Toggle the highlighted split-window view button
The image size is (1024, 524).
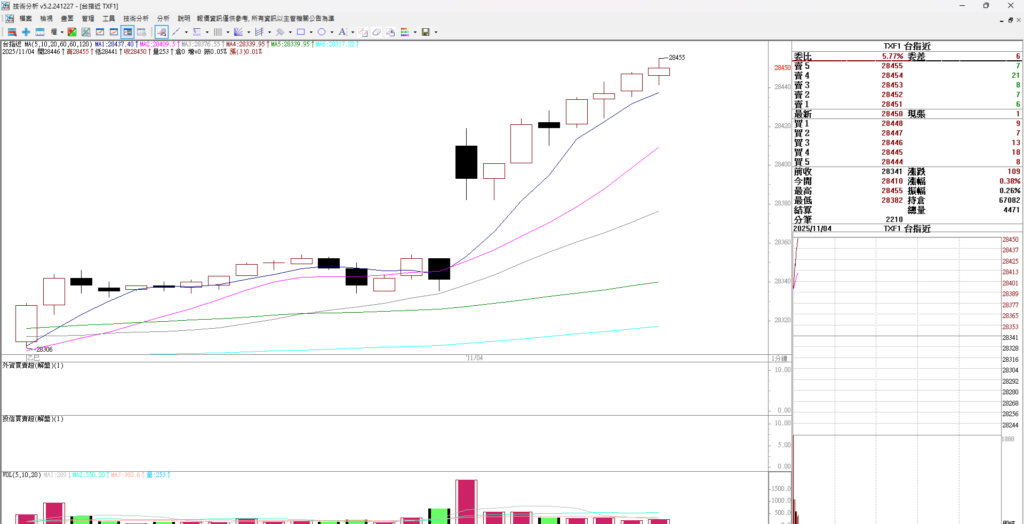[x=127, y=32]
